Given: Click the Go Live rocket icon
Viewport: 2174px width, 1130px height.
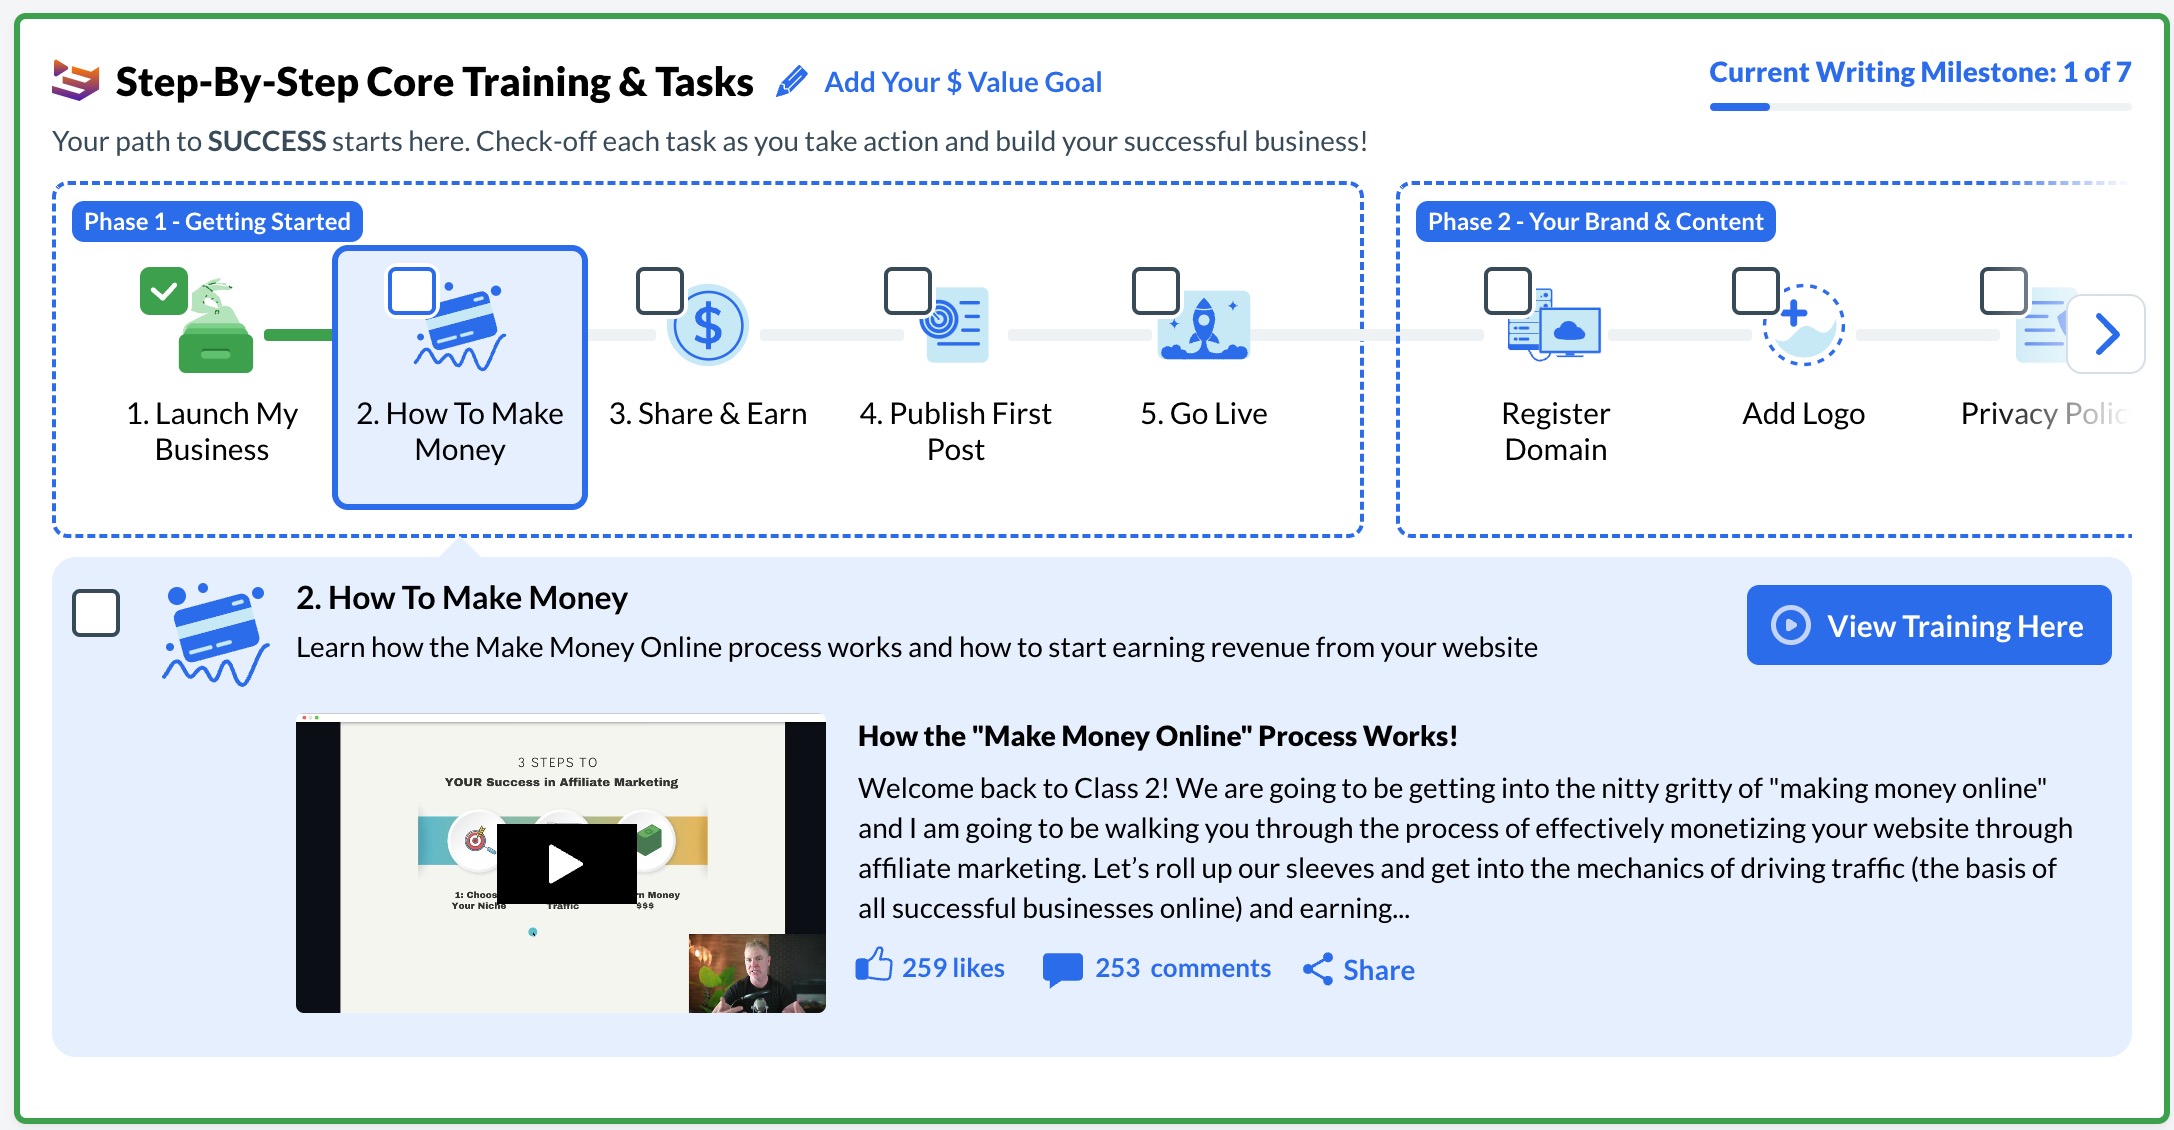Looking at the screenshot, I should coord(1204,326).
